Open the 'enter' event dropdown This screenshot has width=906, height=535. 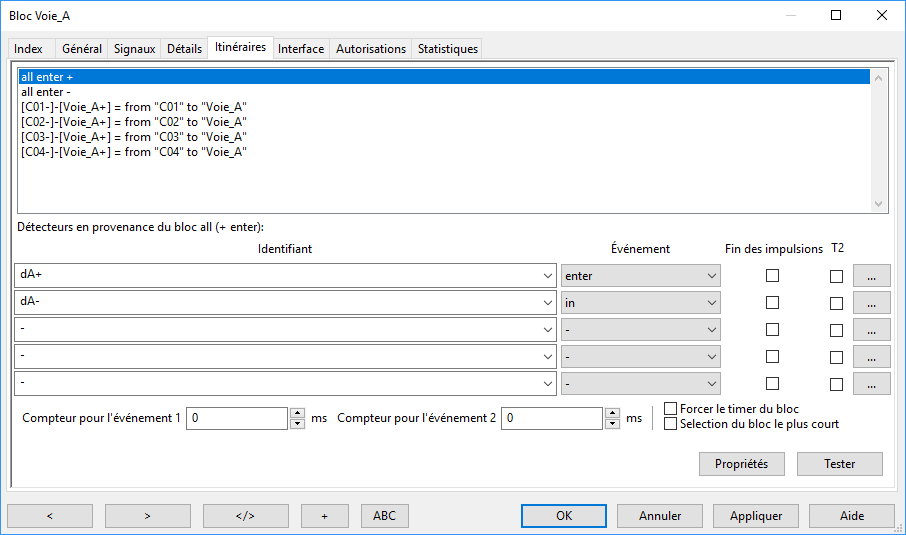711,276
